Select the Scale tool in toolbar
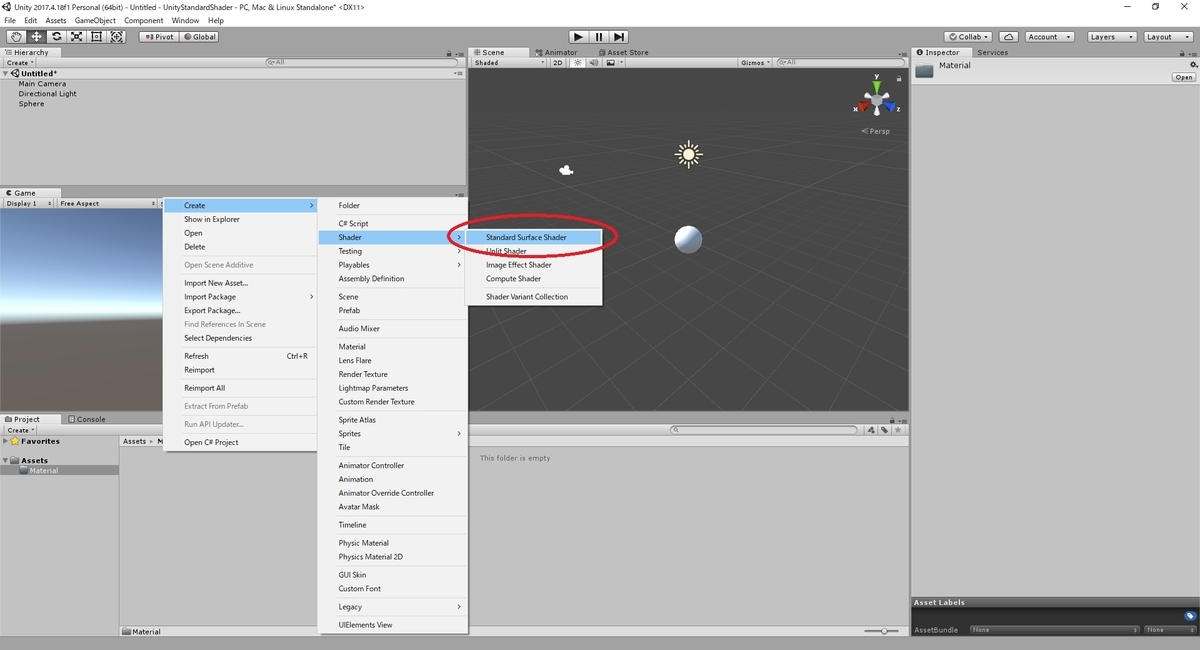Image resolution: width=1200 pixels, height=650 pixels. pos(76,37)
